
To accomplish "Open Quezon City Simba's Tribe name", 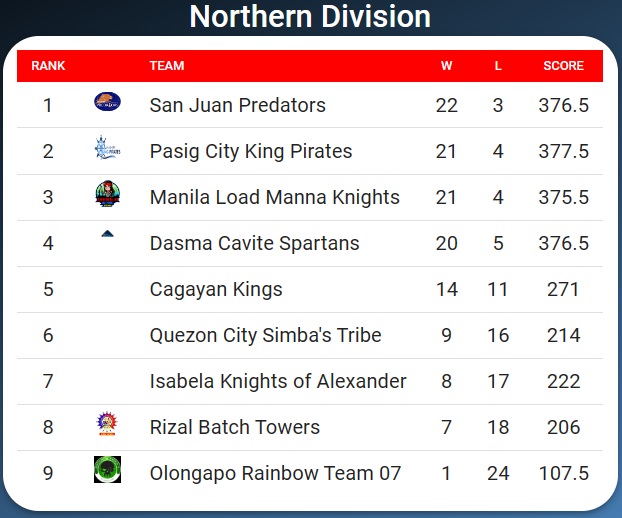I will (265, 335).
